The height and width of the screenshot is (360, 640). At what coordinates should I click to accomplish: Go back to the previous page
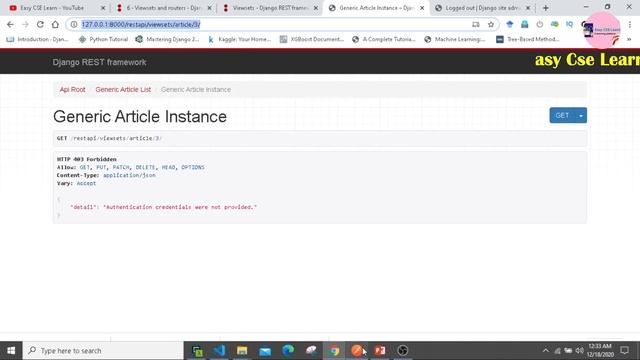[x=10, y=24]
